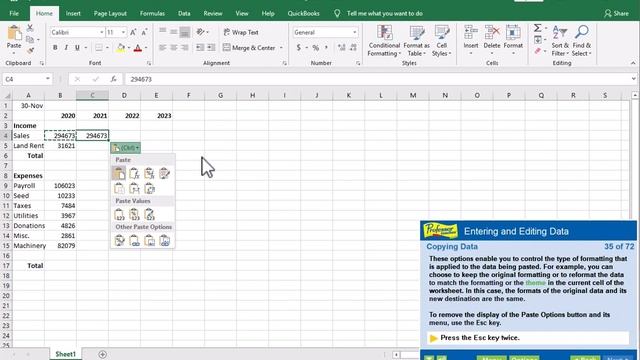Toggle Bold formatting

55,48
